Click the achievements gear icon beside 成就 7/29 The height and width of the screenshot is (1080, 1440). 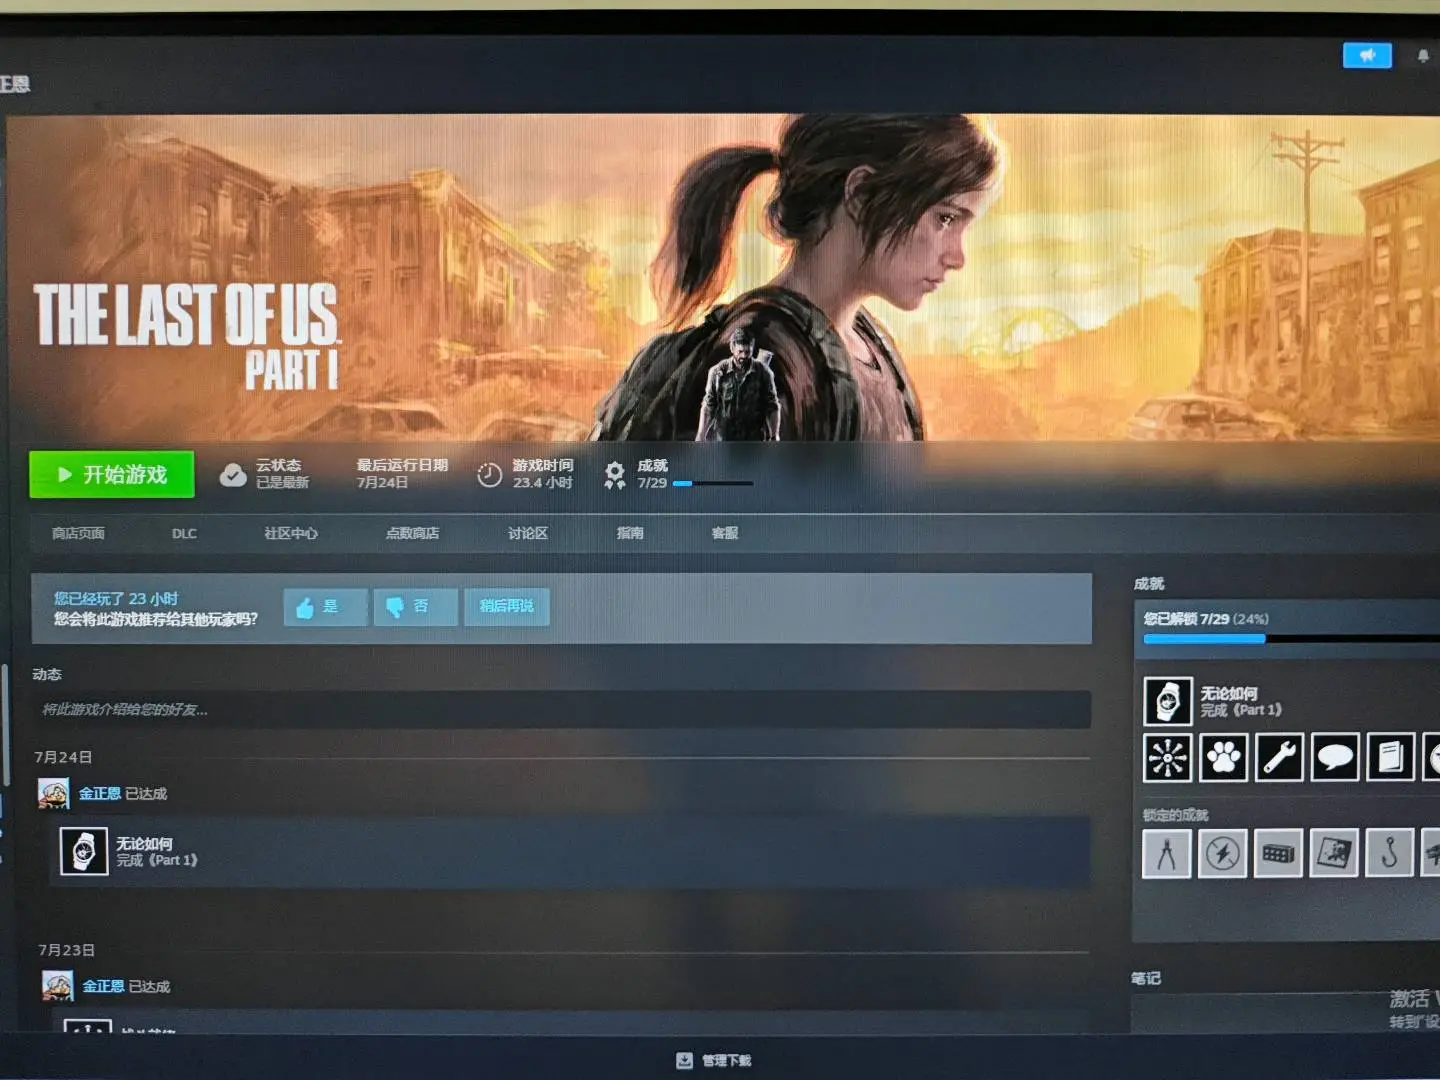615,474
